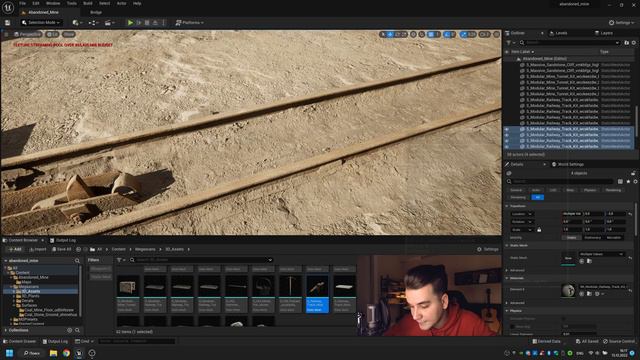Click the Stop simulation square icon
This screenshot has height=360, width=640.
point(147,23)
